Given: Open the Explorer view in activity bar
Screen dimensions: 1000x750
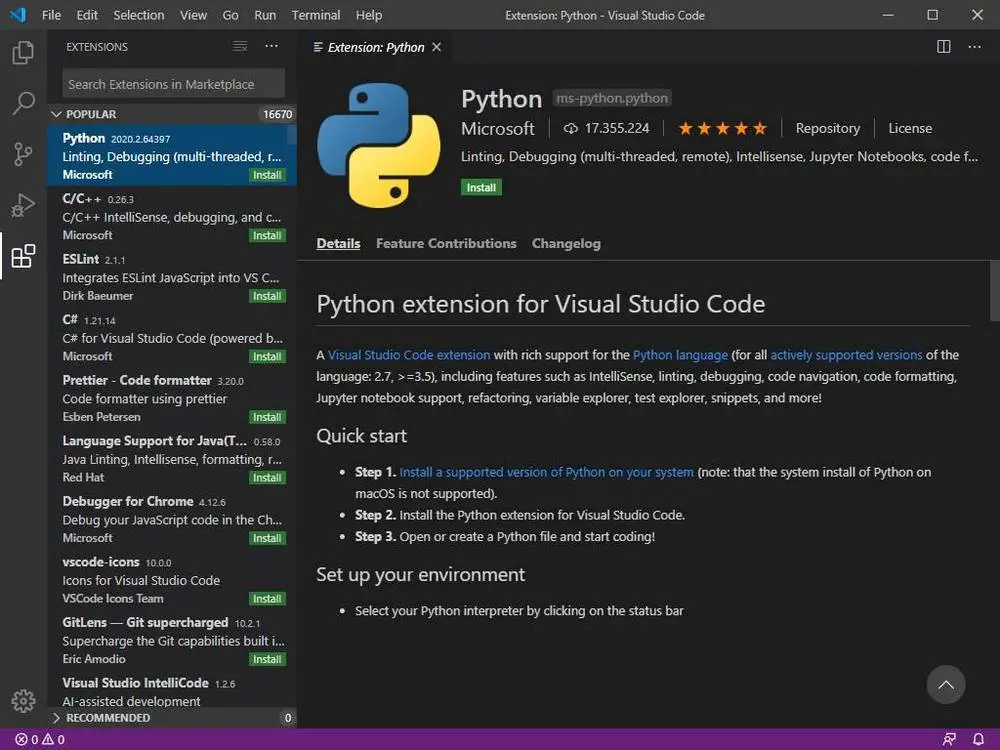Looking at the screenshot, I should click(x=23, y=53).
